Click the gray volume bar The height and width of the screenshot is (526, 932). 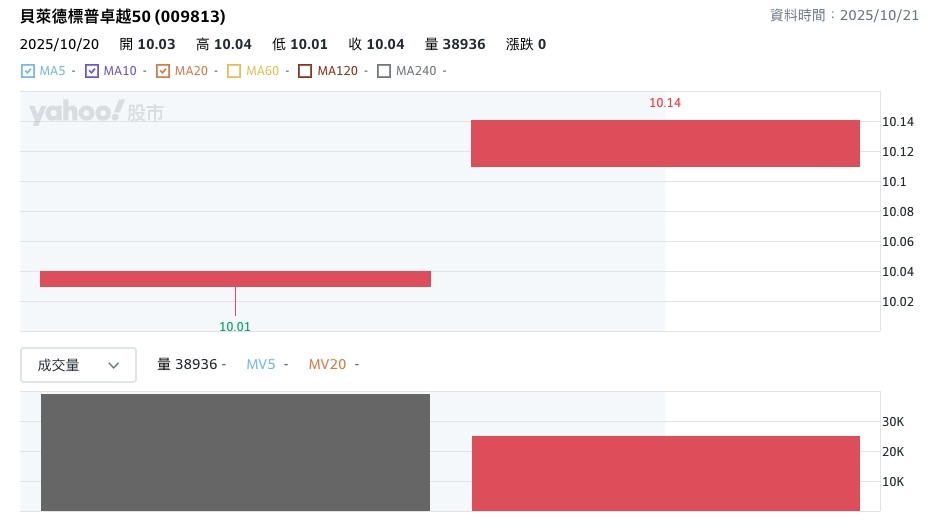pyautogui.click(x=235, y=452)
